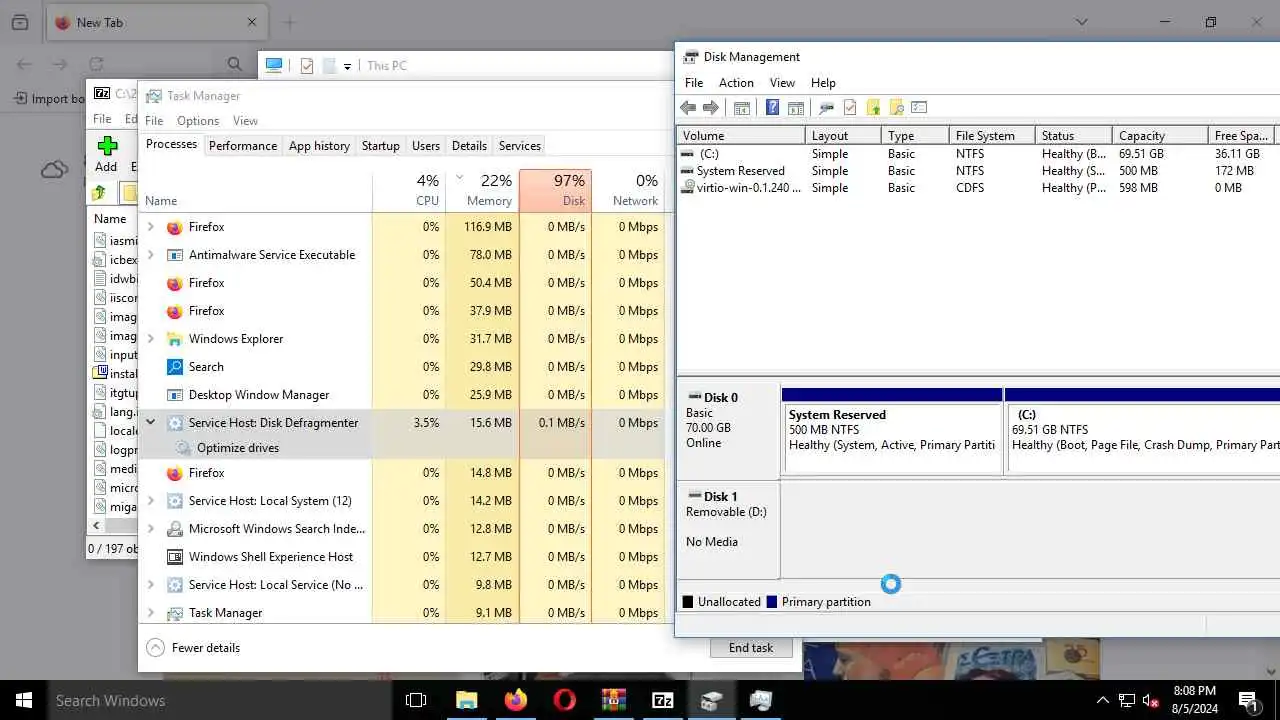Click 7-Zip up-folder icon
Image resolution: width=1280 pixels, height=720 pixels.
[99, 192]
